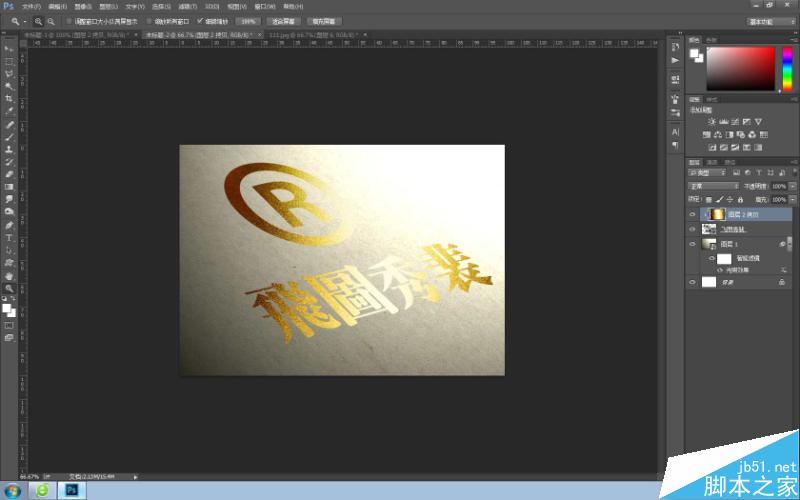Select the History Brush tool

[x=9, y=162]
